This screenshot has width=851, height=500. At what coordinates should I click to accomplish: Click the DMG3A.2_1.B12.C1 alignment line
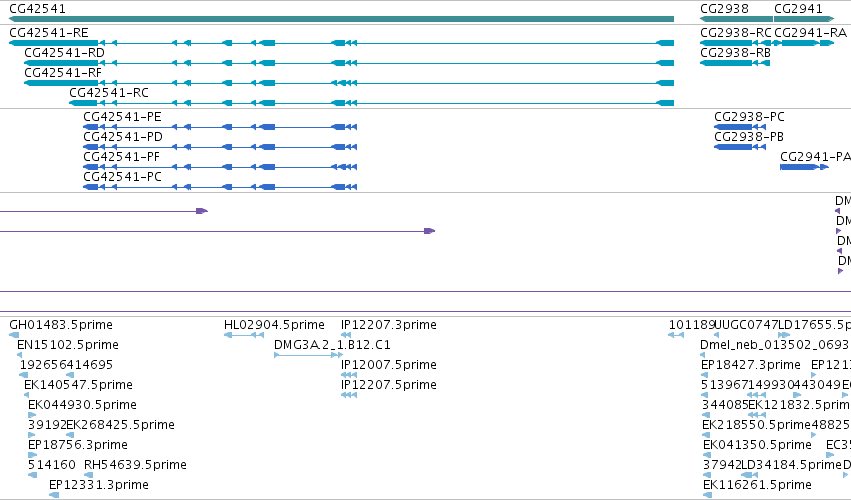pos(308,355)
